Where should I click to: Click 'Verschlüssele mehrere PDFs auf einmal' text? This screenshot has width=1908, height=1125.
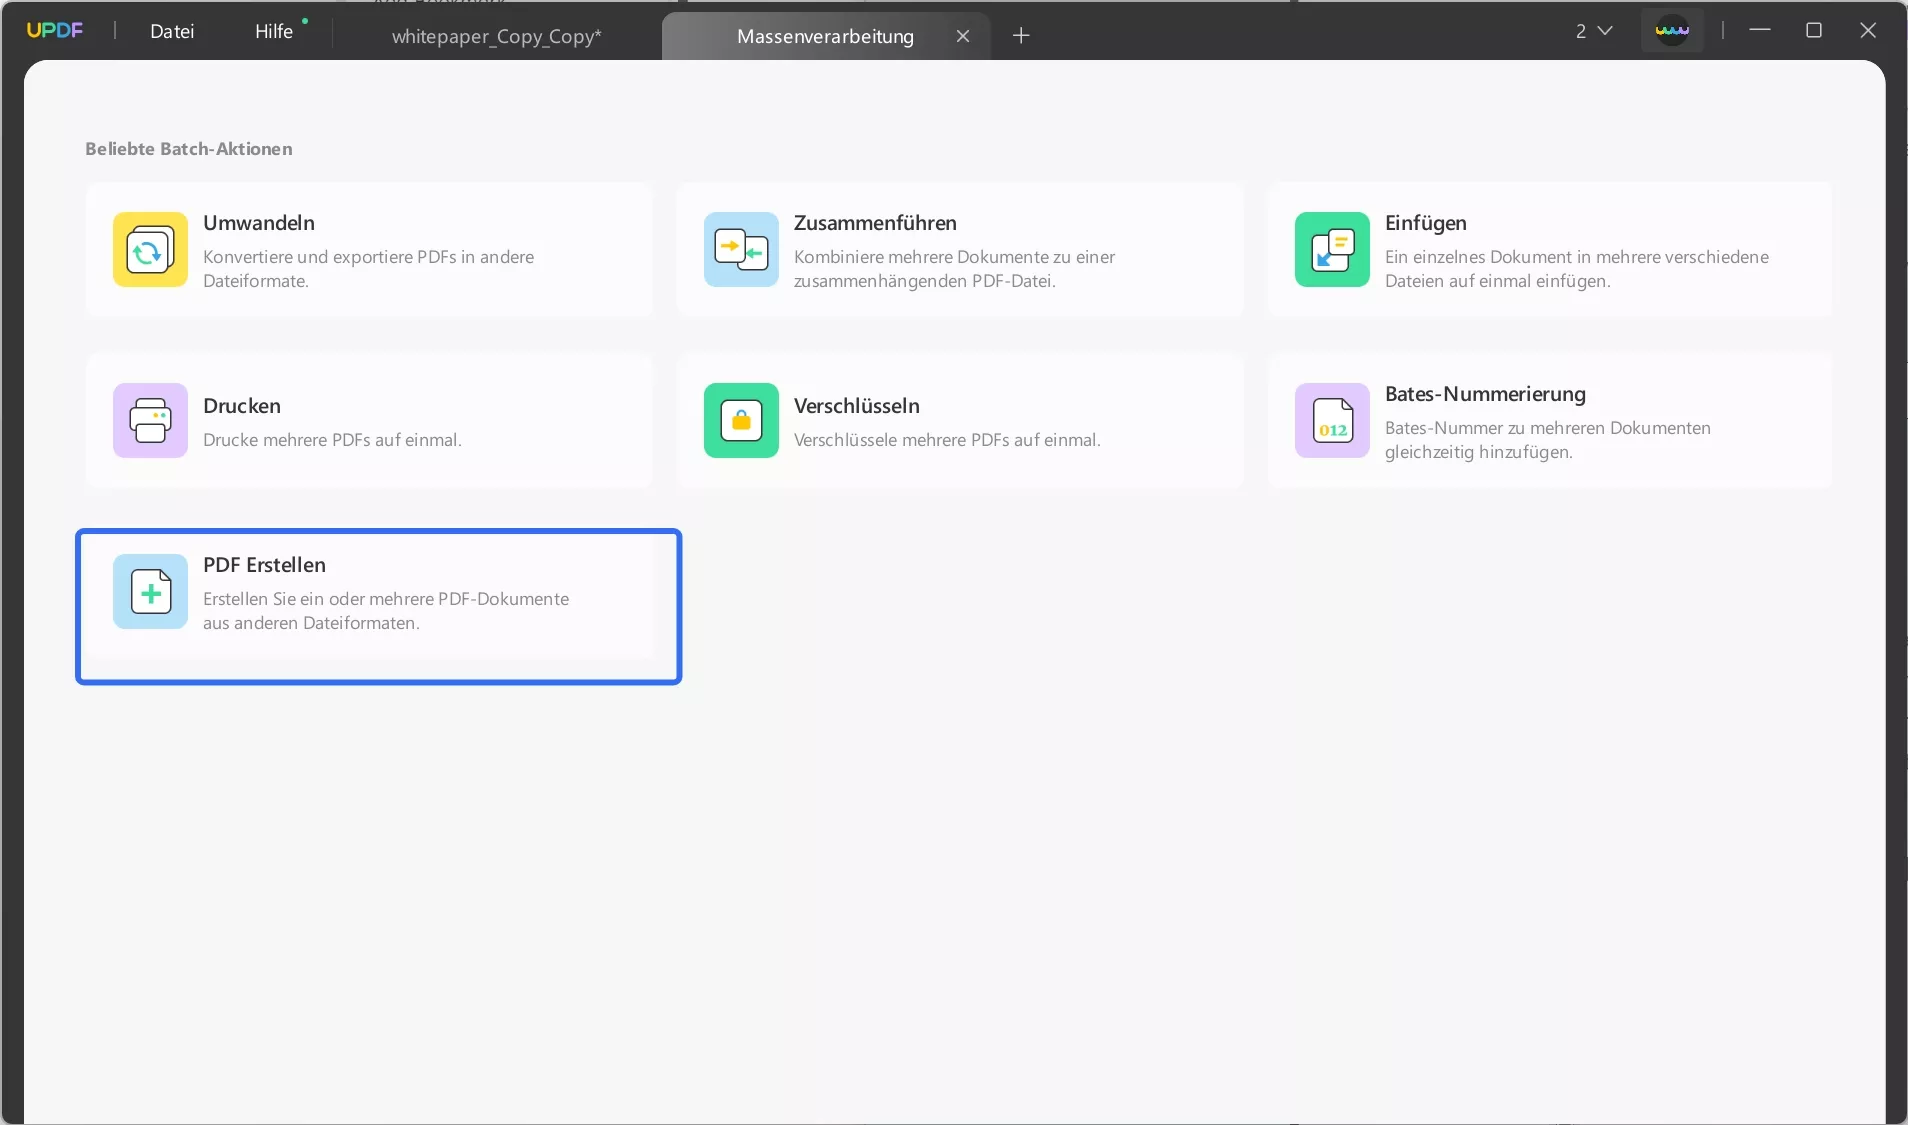pyautogui.click(x=947, y=440)
